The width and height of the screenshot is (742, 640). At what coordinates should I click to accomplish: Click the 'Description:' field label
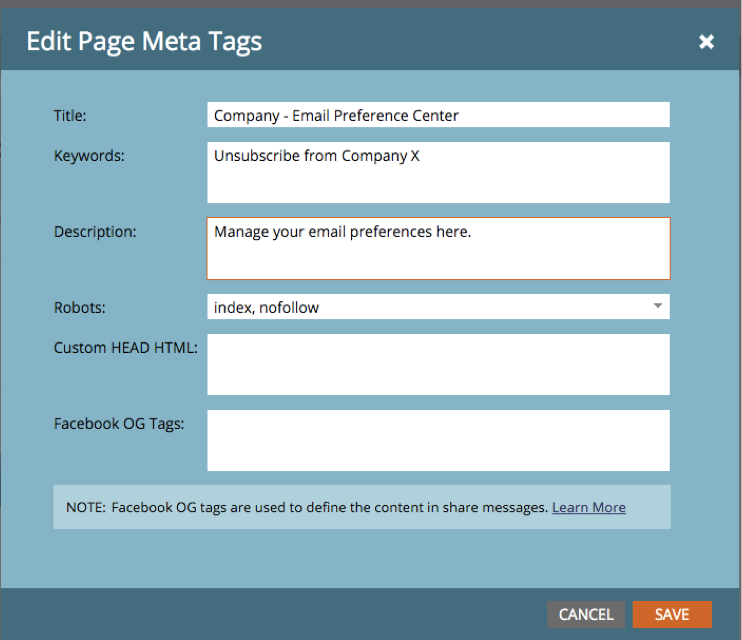pyautogui.click(x=95, y=232)
